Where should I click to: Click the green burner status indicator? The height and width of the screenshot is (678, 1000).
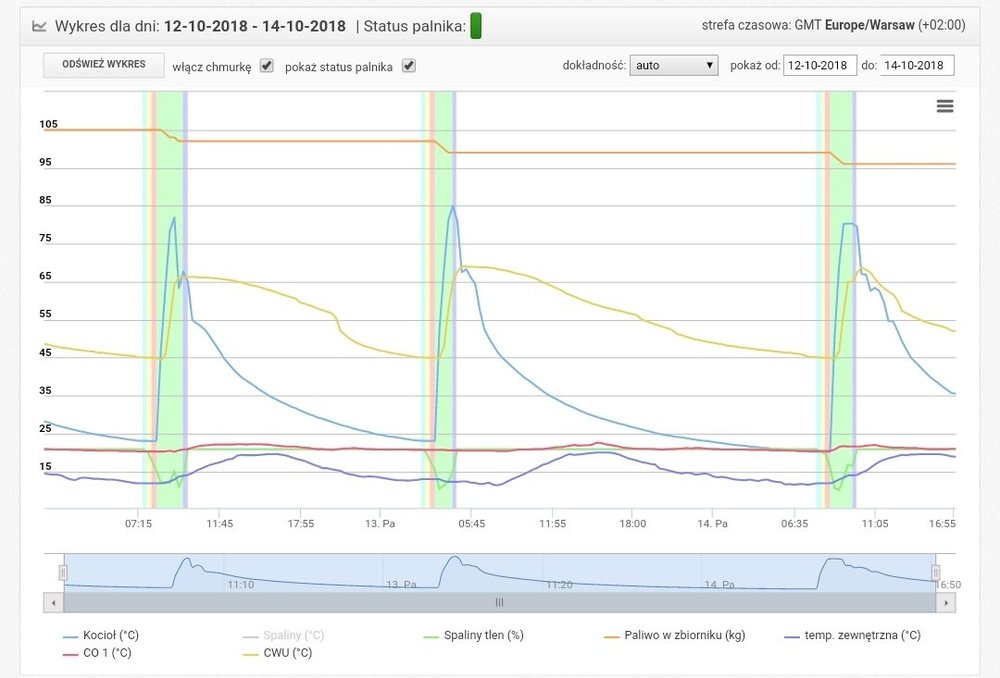coord(476,26)
